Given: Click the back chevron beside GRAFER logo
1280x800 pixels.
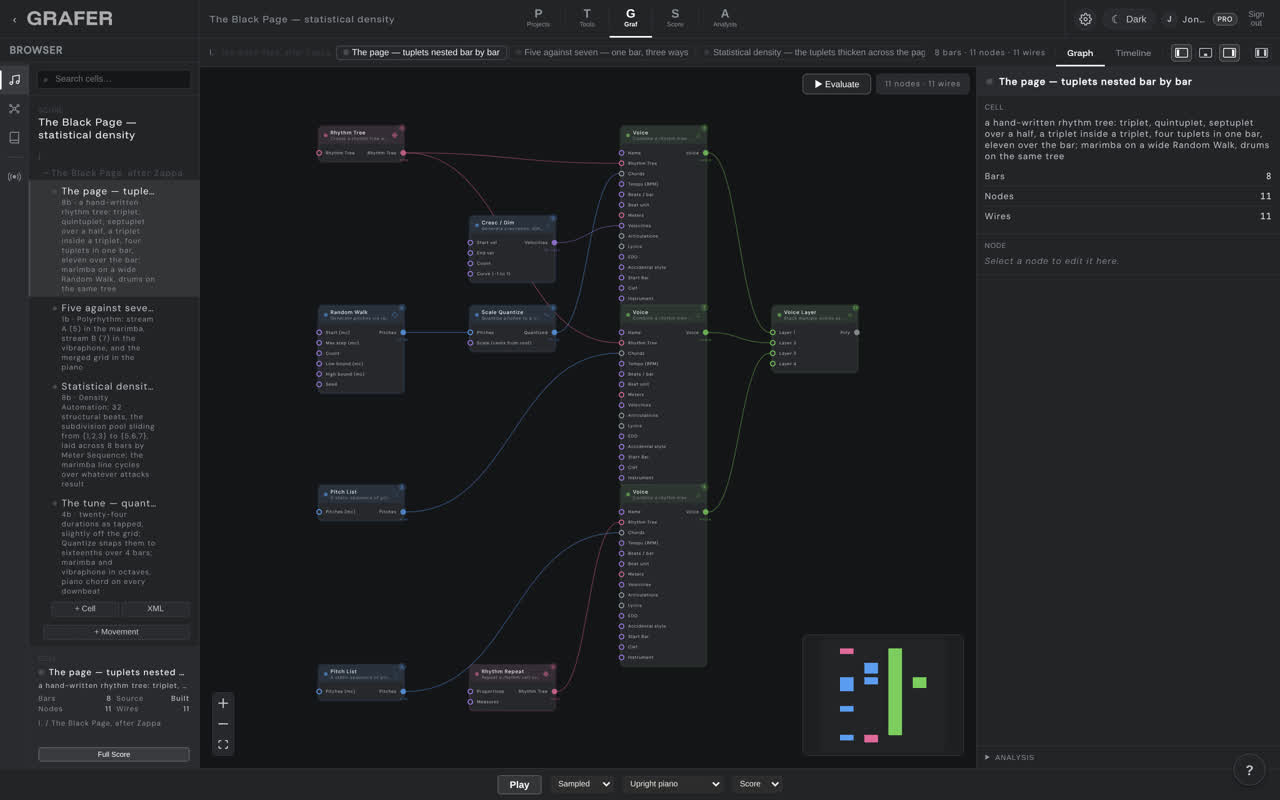Looking at the screenshot, I should pos(14,19).
